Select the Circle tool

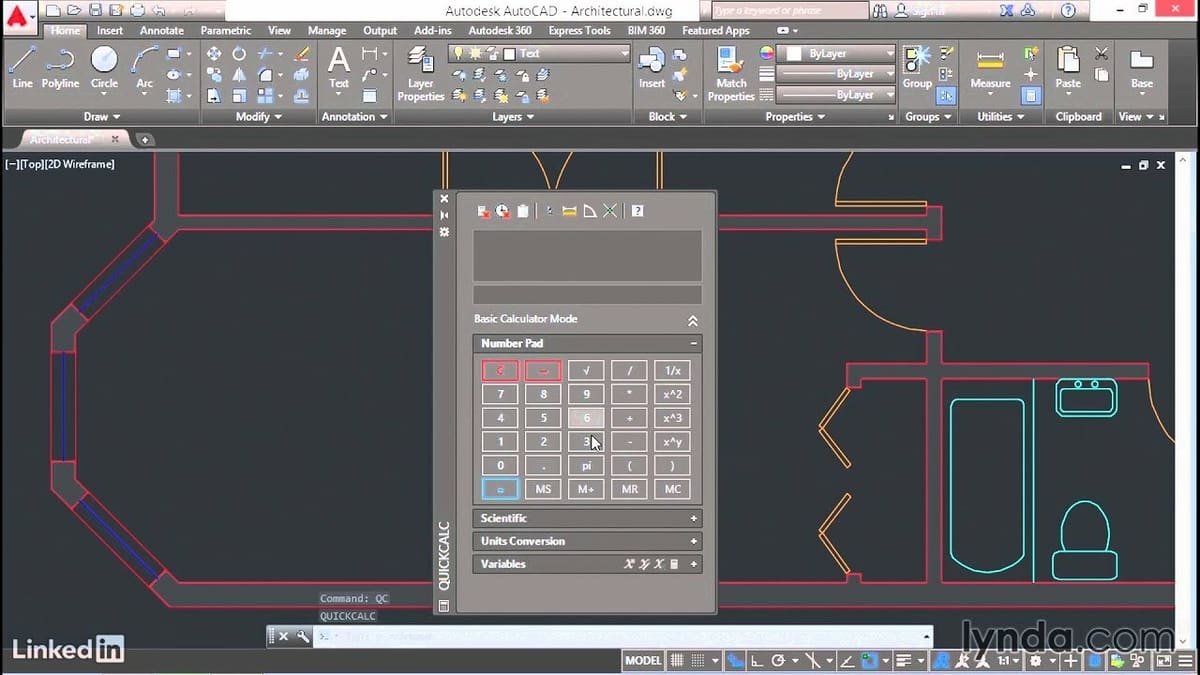(104, 67)
